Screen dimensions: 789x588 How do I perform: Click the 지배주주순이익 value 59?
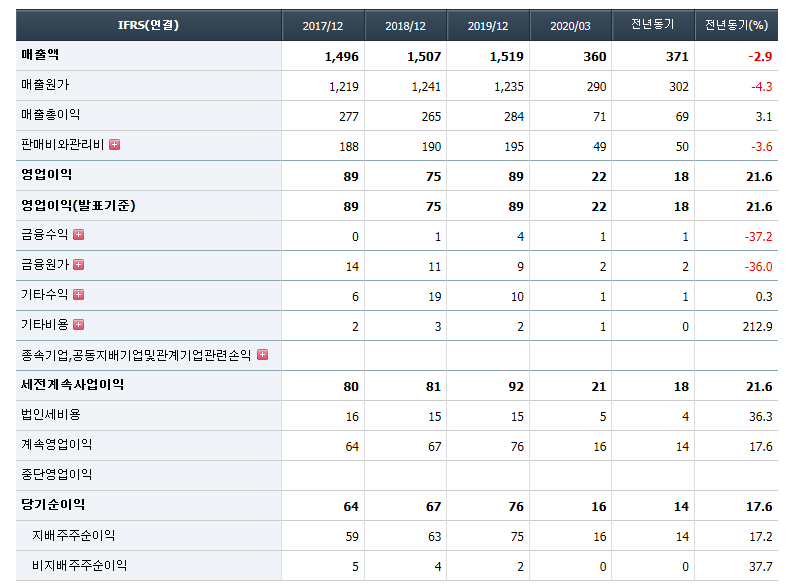click(x=352, y=537)
